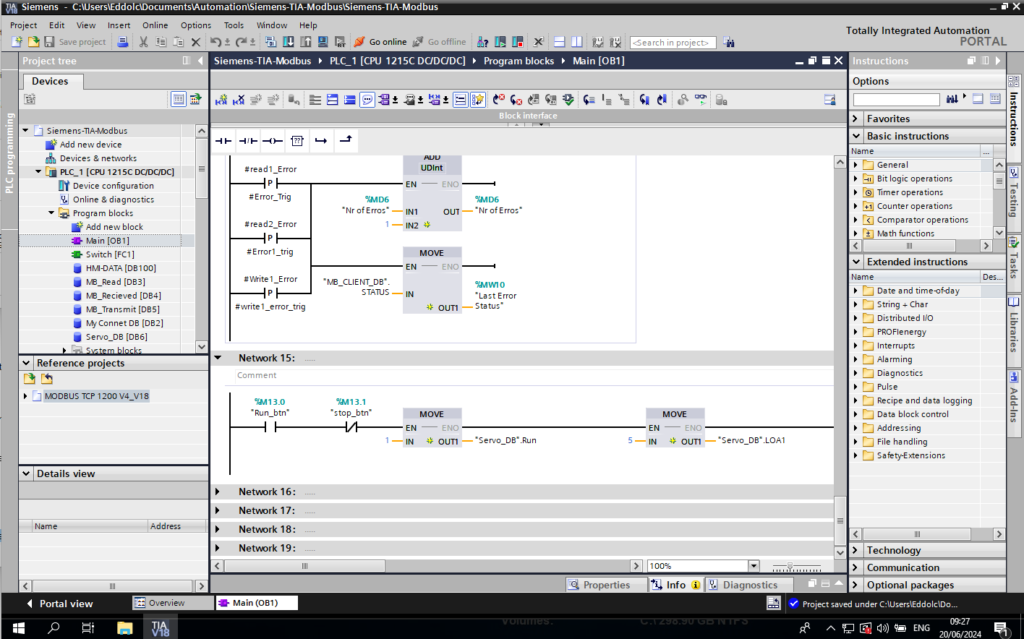Create a new project with toolbar icon
Viewport: 1024px width, 639px height.
coord(16,42)
